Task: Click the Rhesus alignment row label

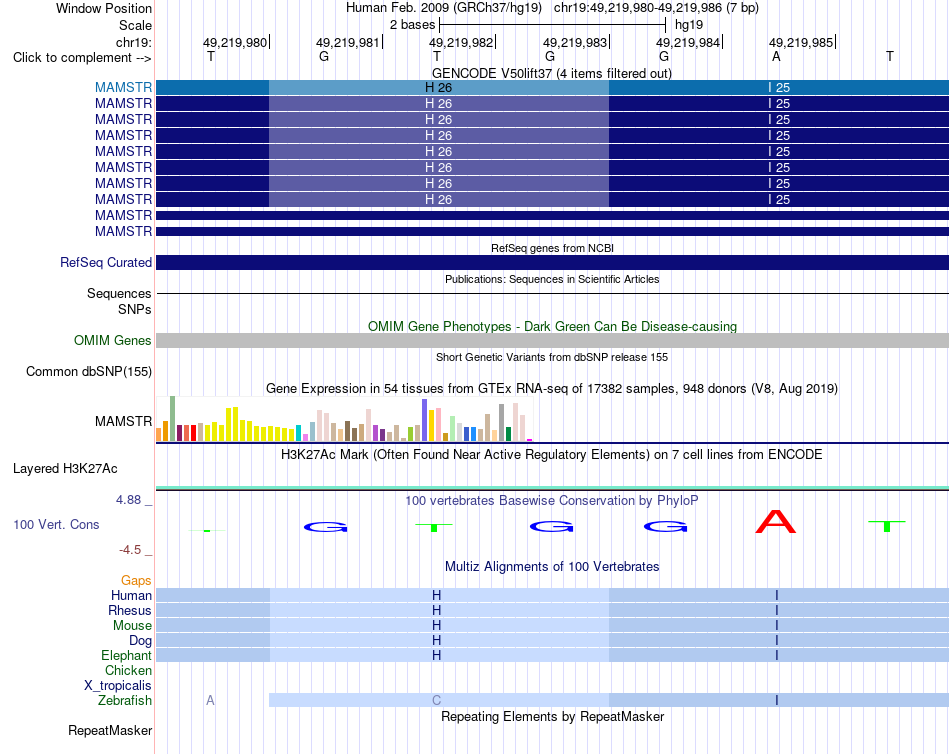Action: coord(130,610)
